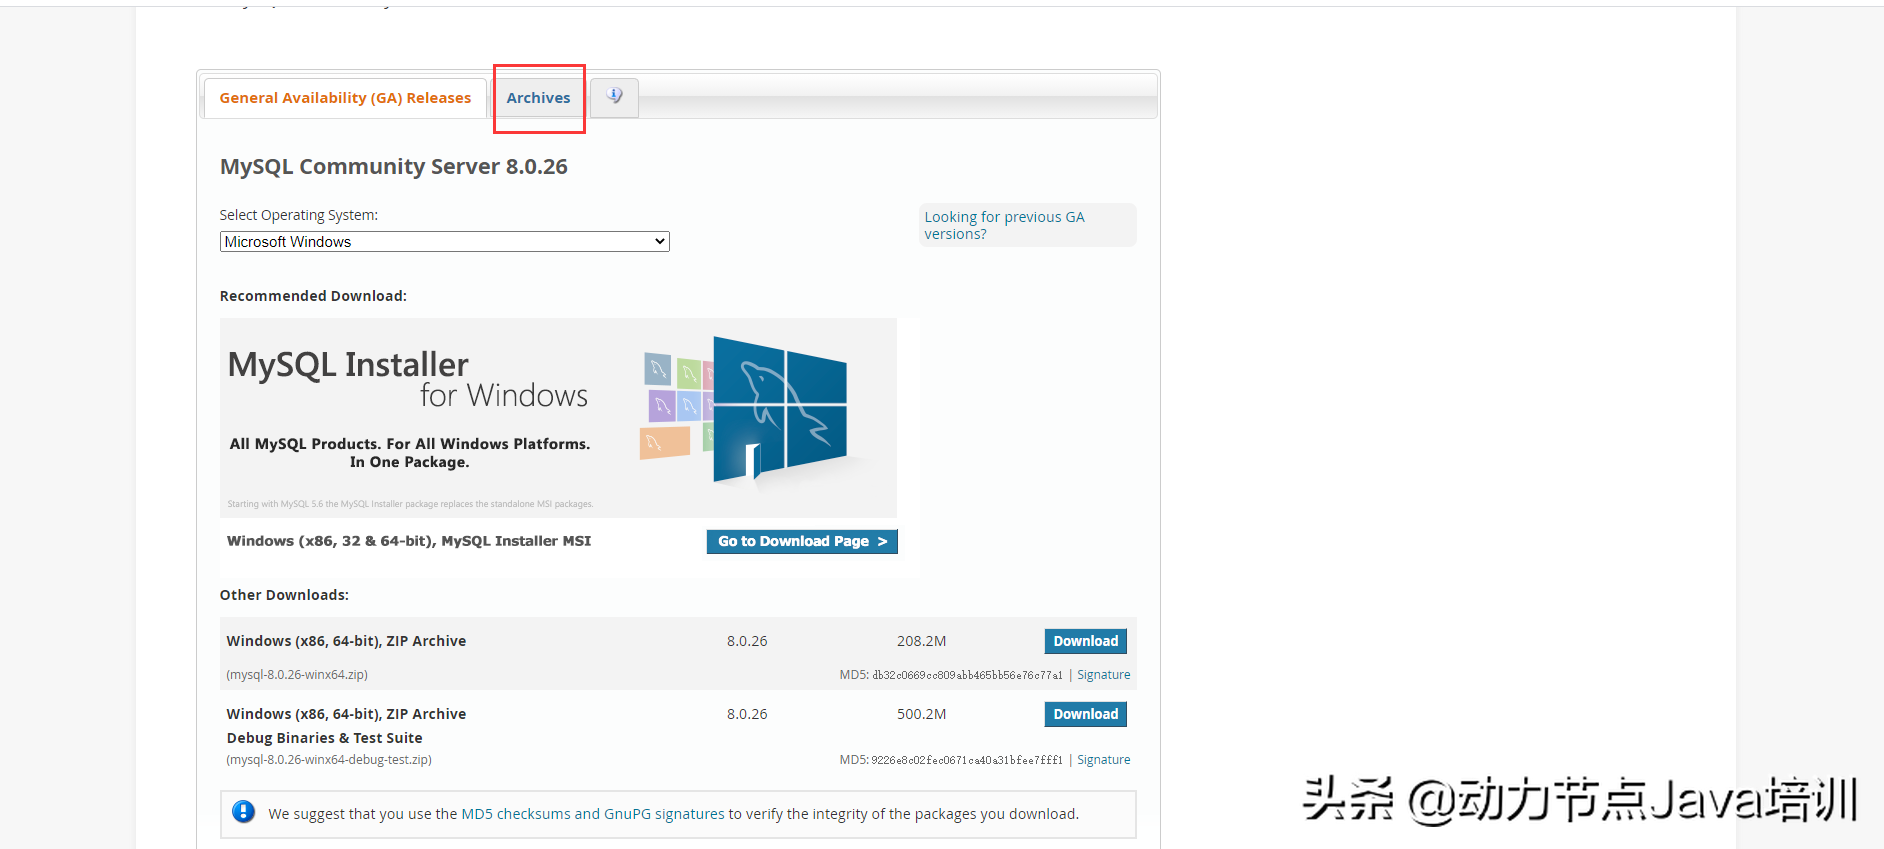
Task: Open the Archives tab
Action: (x=538, y=98)
